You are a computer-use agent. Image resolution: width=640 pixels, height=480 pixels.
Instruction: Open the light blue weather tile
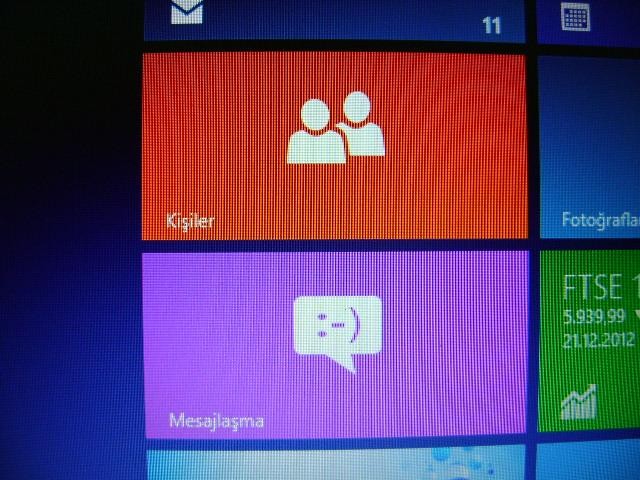pyautogui.click(x=336, y=464)
